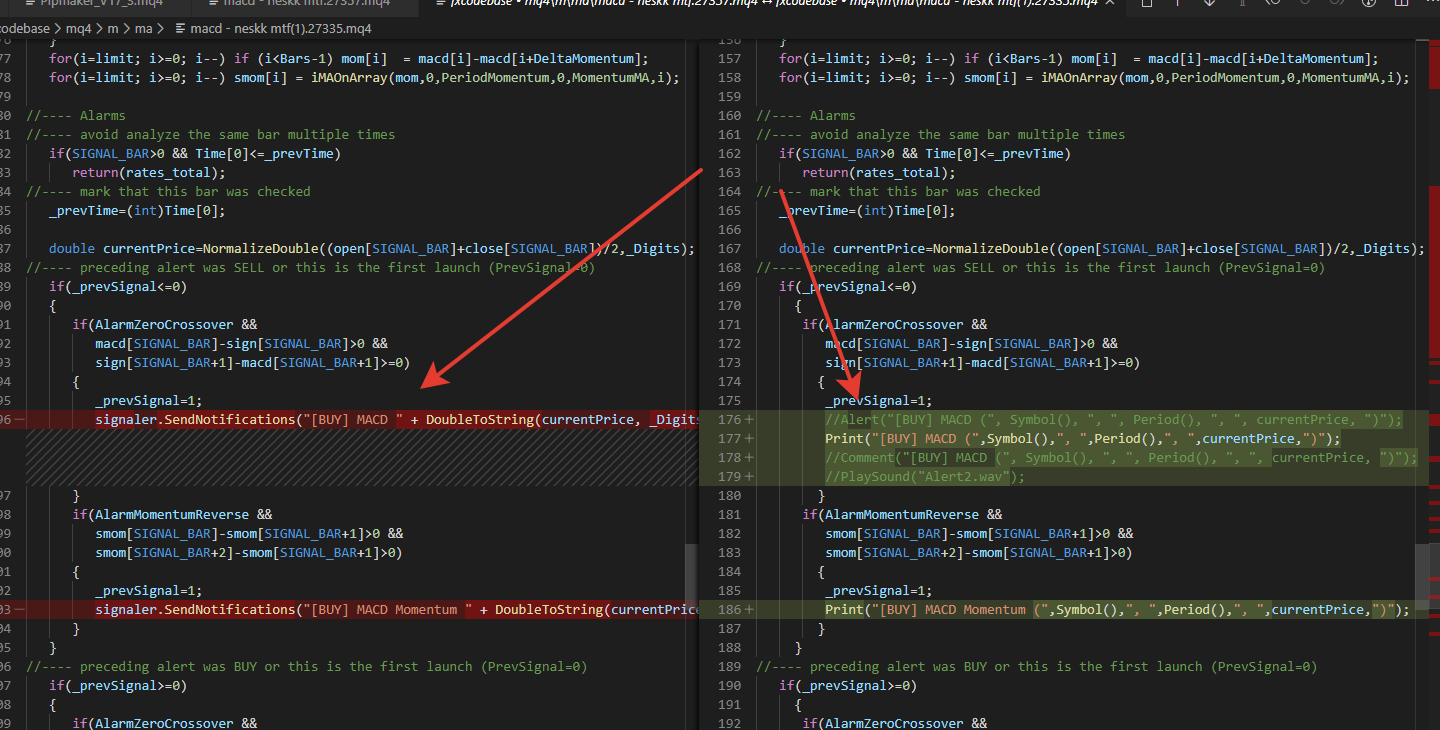This screenshot has width=1440, height=730.
Task: Click the plus marker on line 178
Action: click(x=749, y=458)
